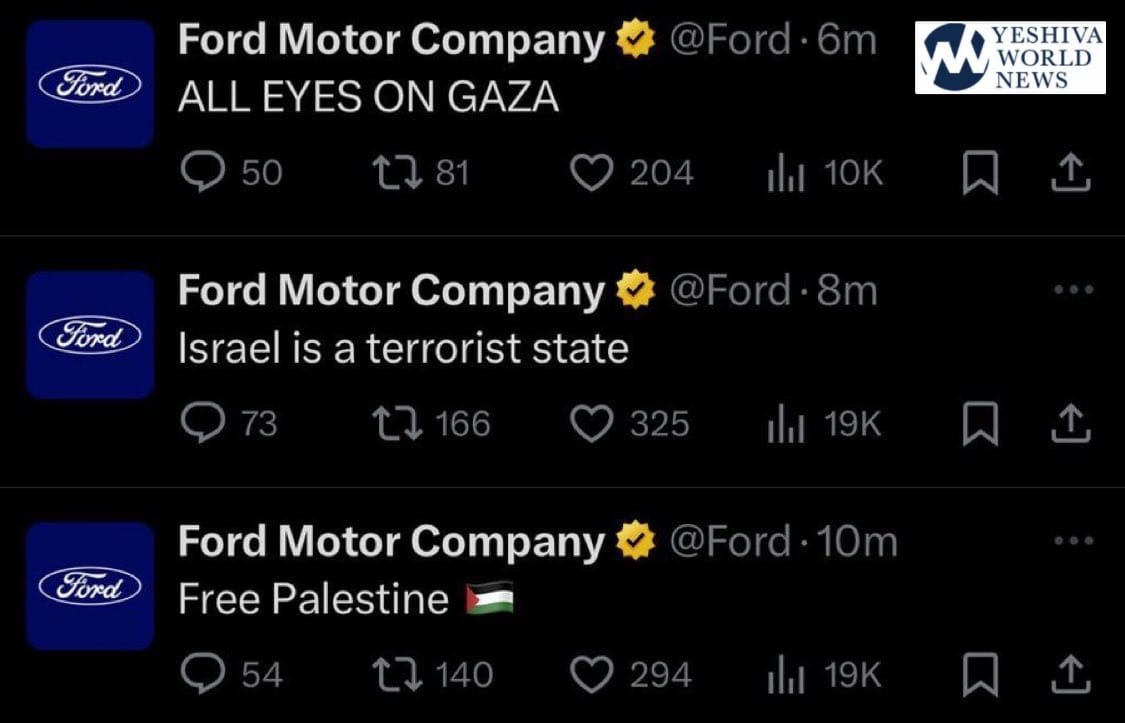Share the "ALL EYES ON GAZA" tweet

(x=1070, y=175)
